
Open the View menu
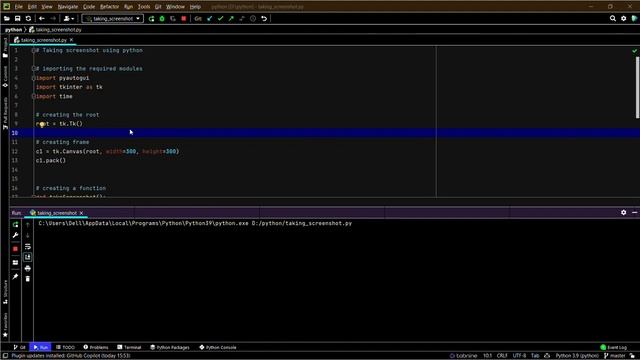pos(47,7)
